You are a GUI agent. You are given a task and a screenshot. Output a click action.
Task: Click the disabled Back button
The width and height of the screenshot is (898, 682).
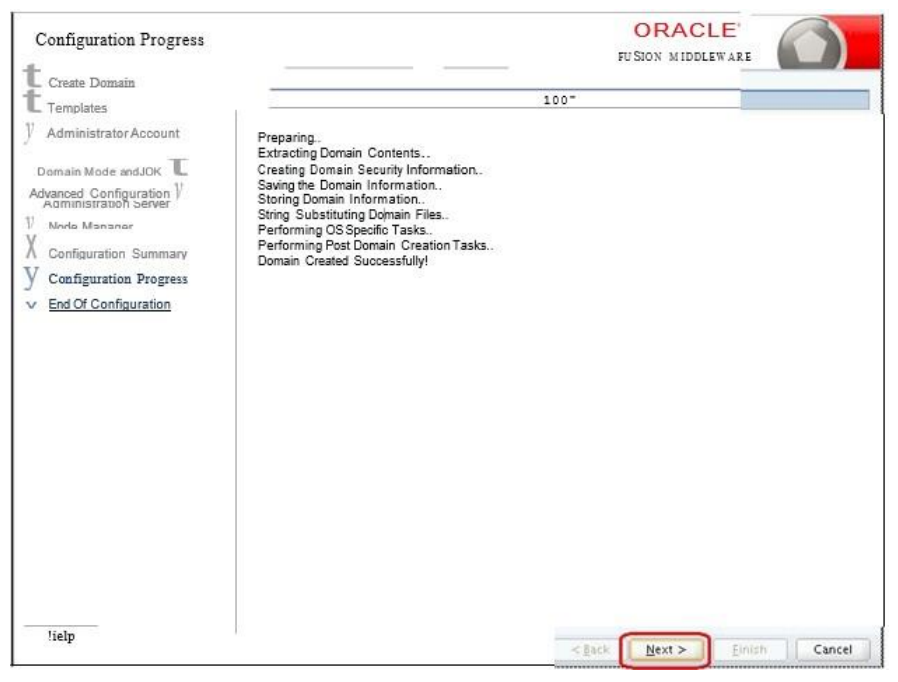590,650
